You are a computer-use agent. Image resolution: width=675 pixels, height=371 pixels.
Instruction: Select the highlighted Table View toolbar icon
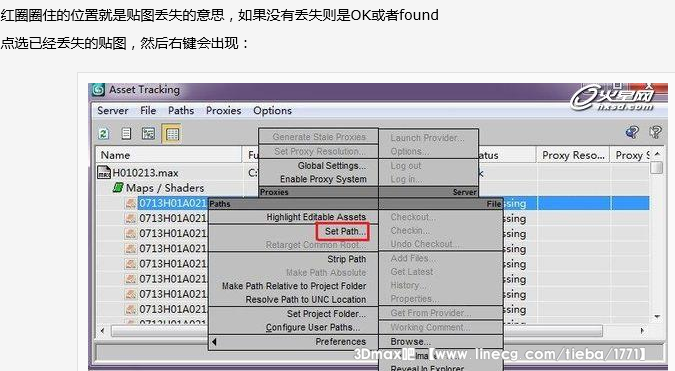tap(172, 134)
